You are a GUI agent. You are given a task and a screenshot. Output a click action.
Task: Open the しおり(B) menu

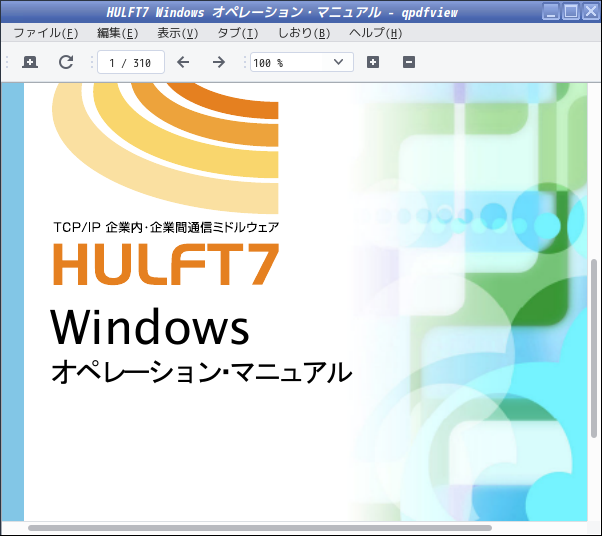pos(304,33)
